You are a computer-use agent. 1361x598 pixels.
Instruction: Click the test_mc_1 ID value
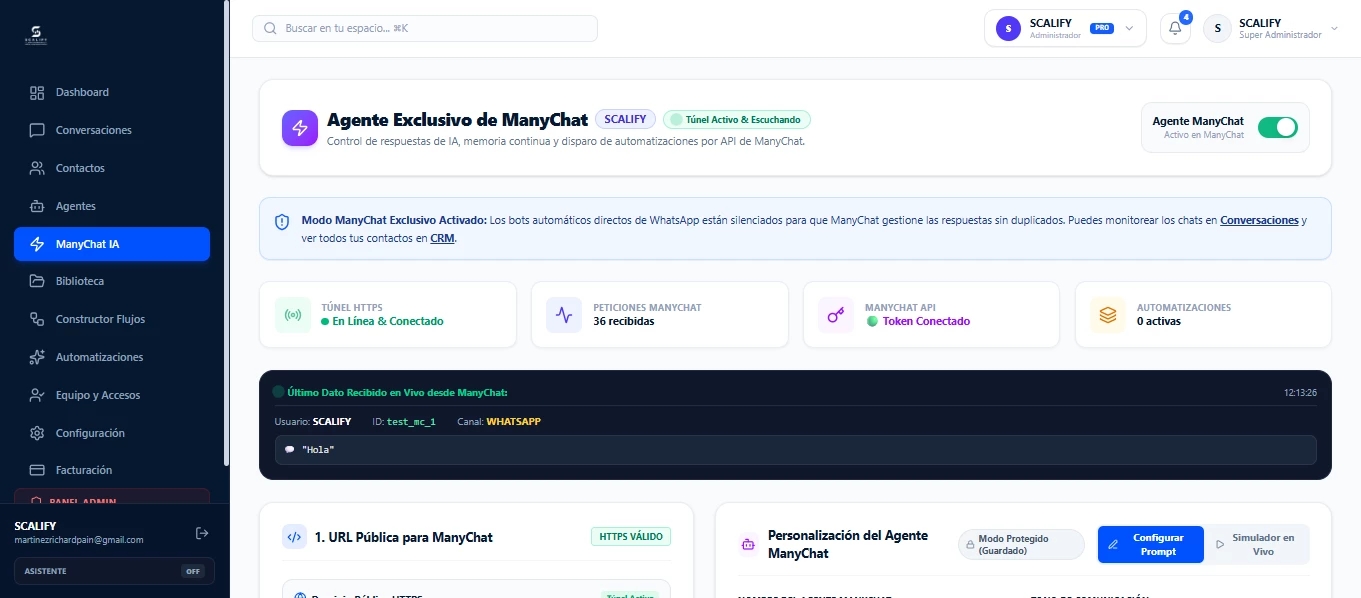[411, 422]
